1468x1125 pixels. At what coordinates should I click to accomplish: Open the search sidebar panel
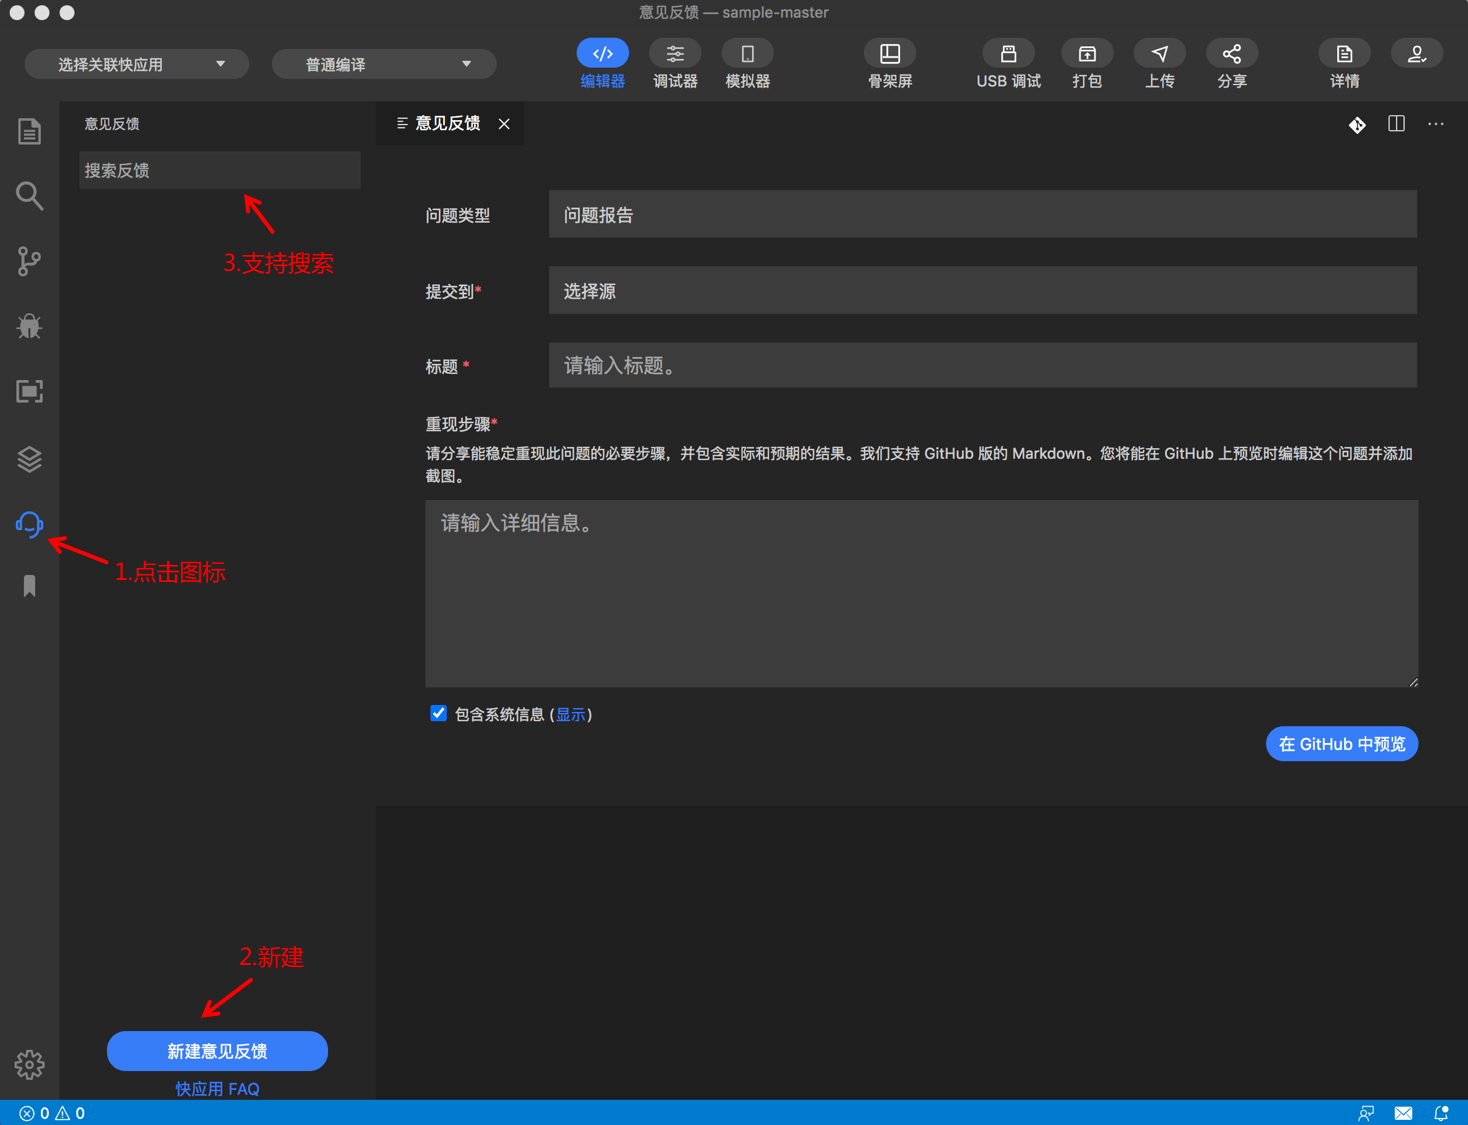pos(29,196)
